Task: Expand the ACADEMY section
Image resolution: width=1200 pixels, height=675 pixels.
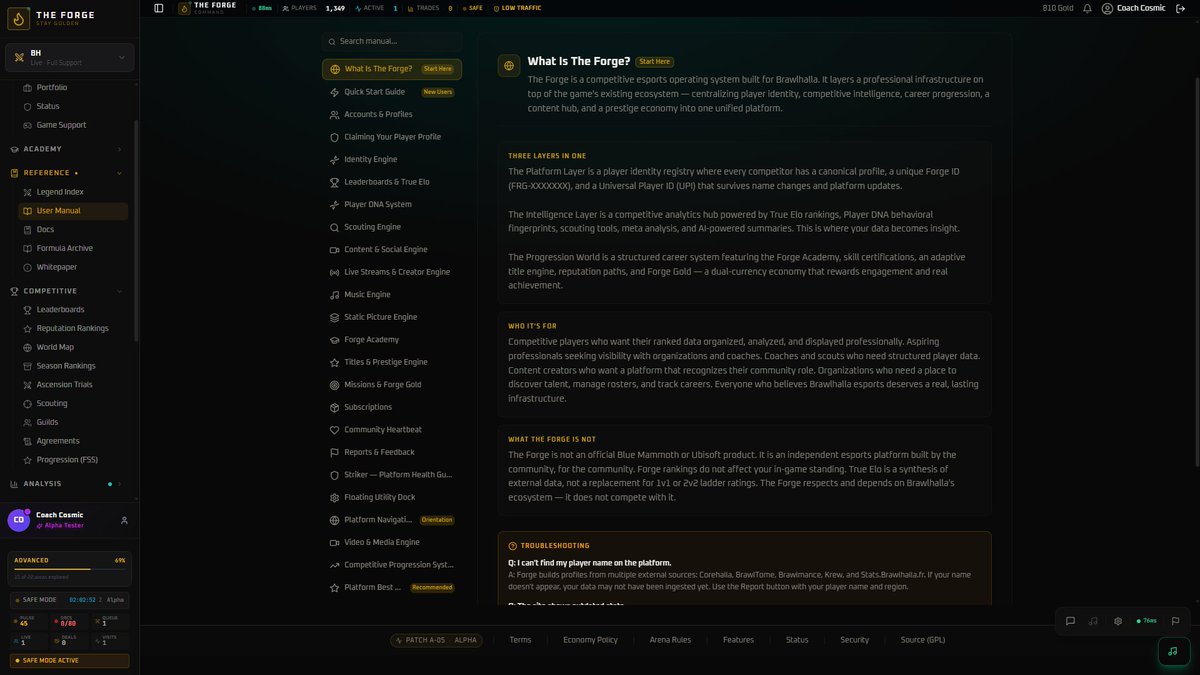Action: tap(69, 149)
